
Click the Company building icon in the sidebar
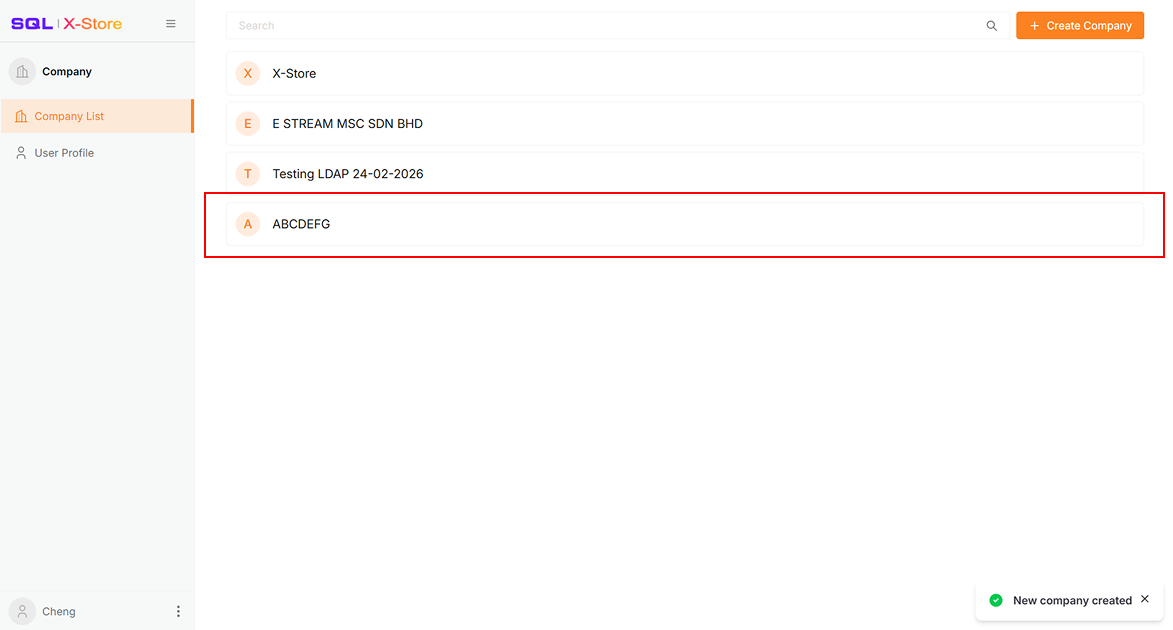click(x=22, y=72)
